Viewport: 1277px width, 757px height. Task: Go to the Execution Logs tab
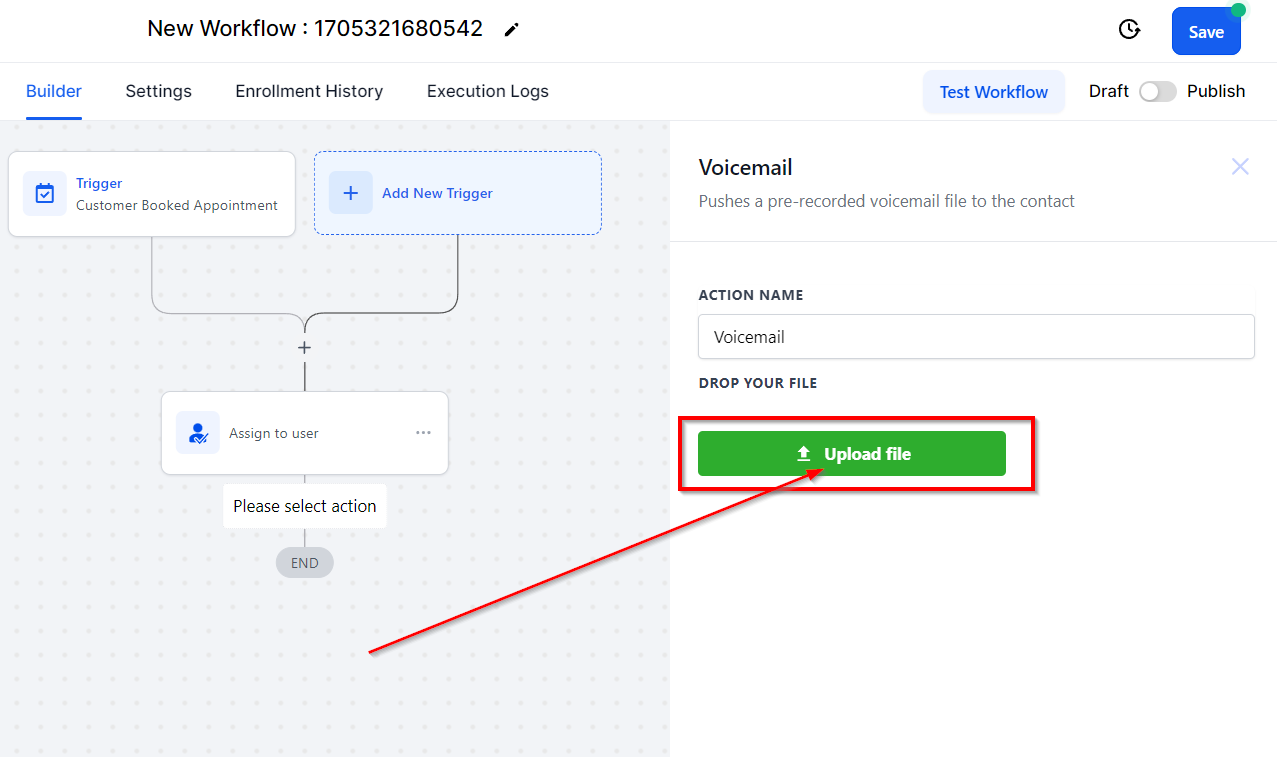click(488, 91)
